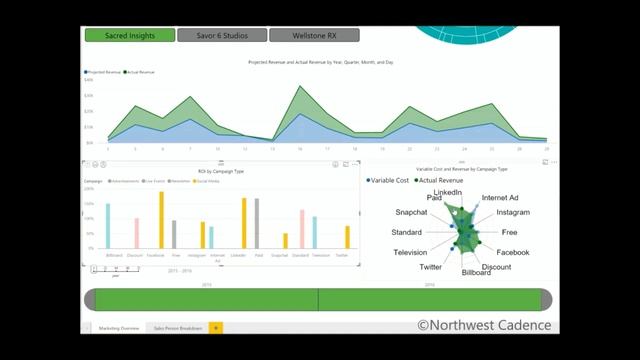Click the Discount label on the radar chart
Image resolution: width=640 pixels, height=360 pixels.
[x=496, y=267]
